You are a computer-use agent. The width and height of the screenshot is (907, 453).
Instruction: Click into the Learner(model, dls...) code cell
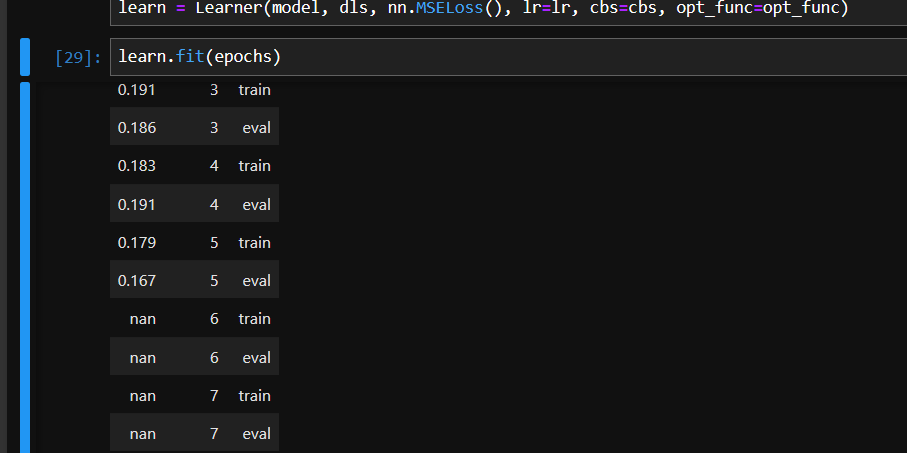point(508,12)
